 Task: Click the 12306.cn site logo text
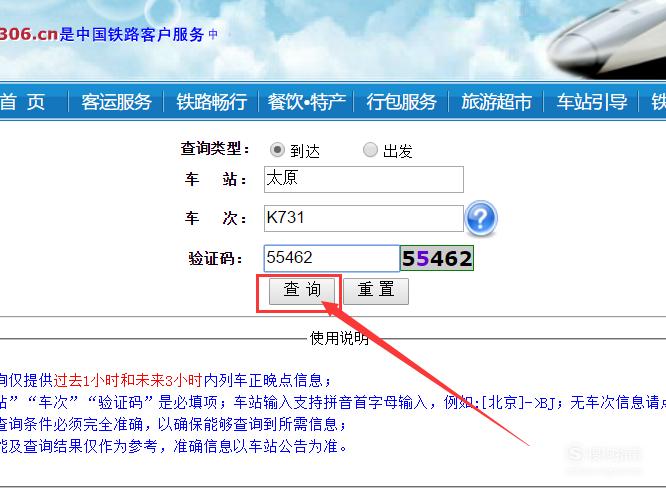pos(28,34)
